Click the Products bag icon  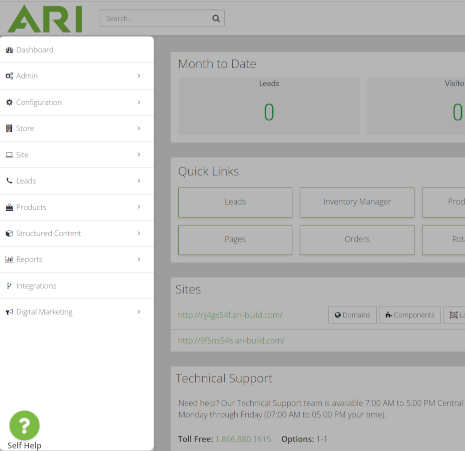tap(9, 207)
